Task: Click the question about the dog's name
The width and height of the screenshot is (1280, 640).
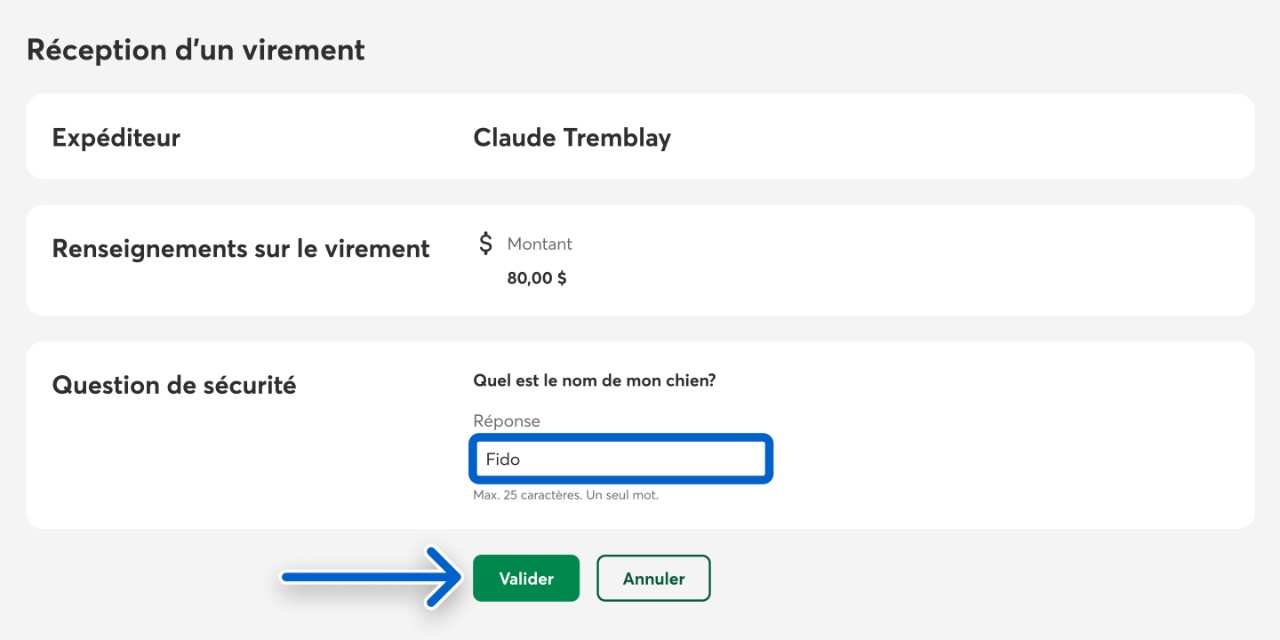Action: click(594, 380)
